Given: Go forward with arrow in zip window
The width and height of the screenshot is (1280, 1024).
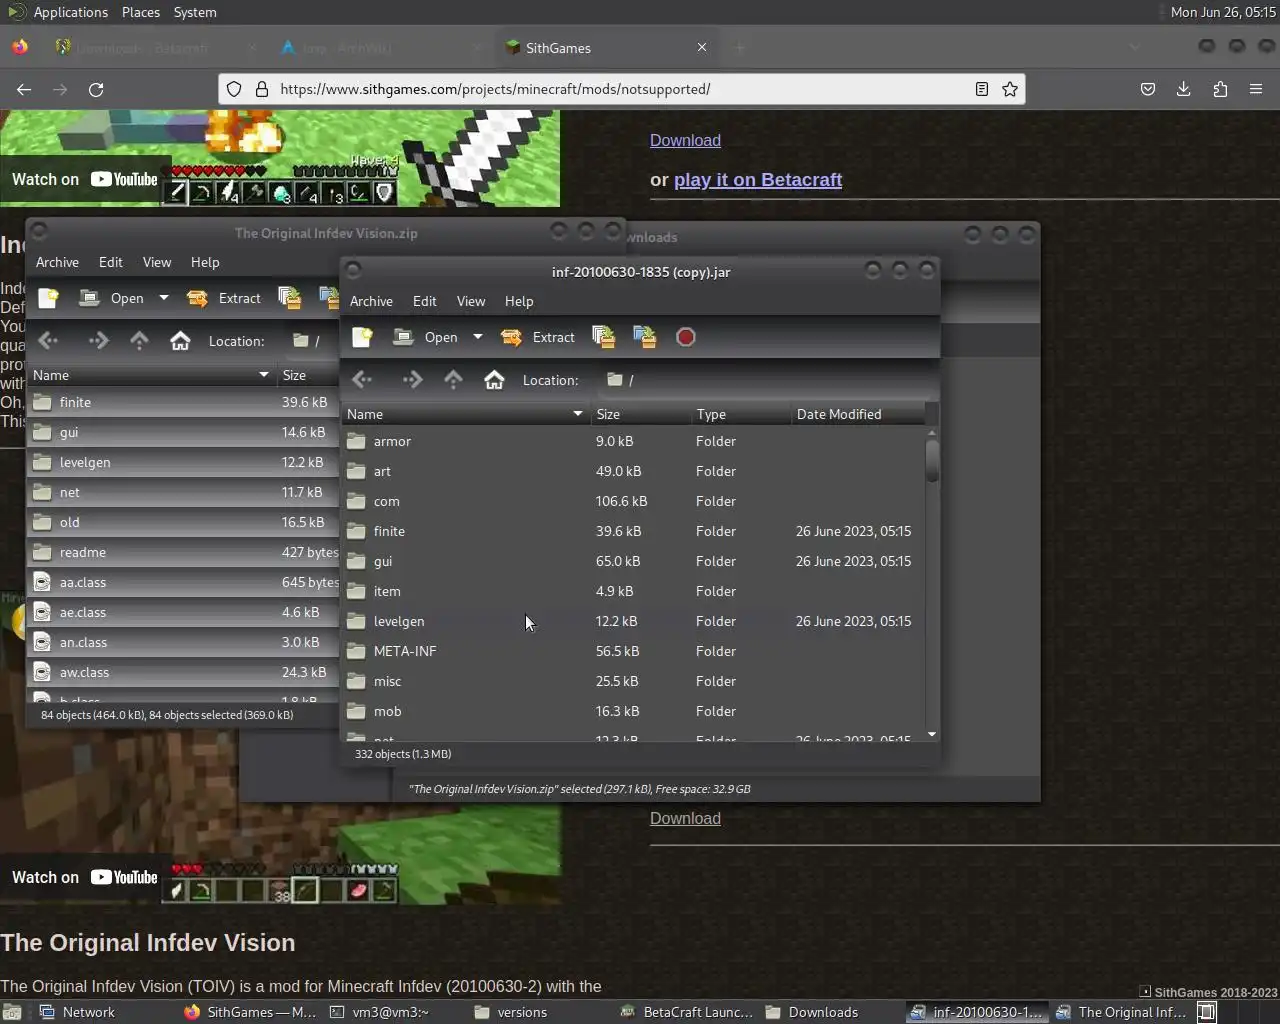Looking at the screenshot, I should pos(98,341).
